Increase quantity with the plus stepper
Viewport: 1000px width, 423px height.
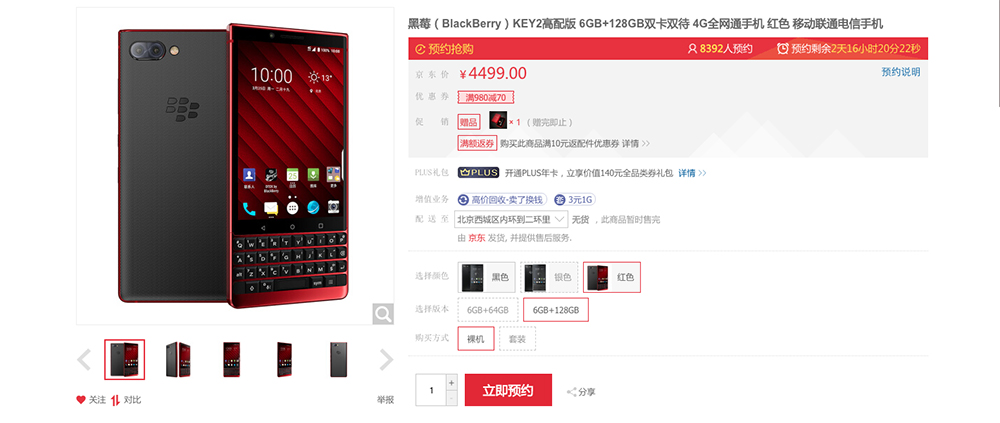(452, 382)
